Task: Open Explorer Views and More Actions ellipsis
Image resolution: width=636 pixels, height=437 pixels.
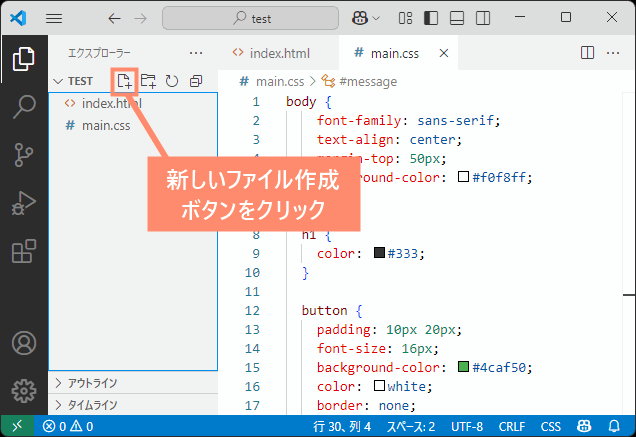Action: (196, 53)
